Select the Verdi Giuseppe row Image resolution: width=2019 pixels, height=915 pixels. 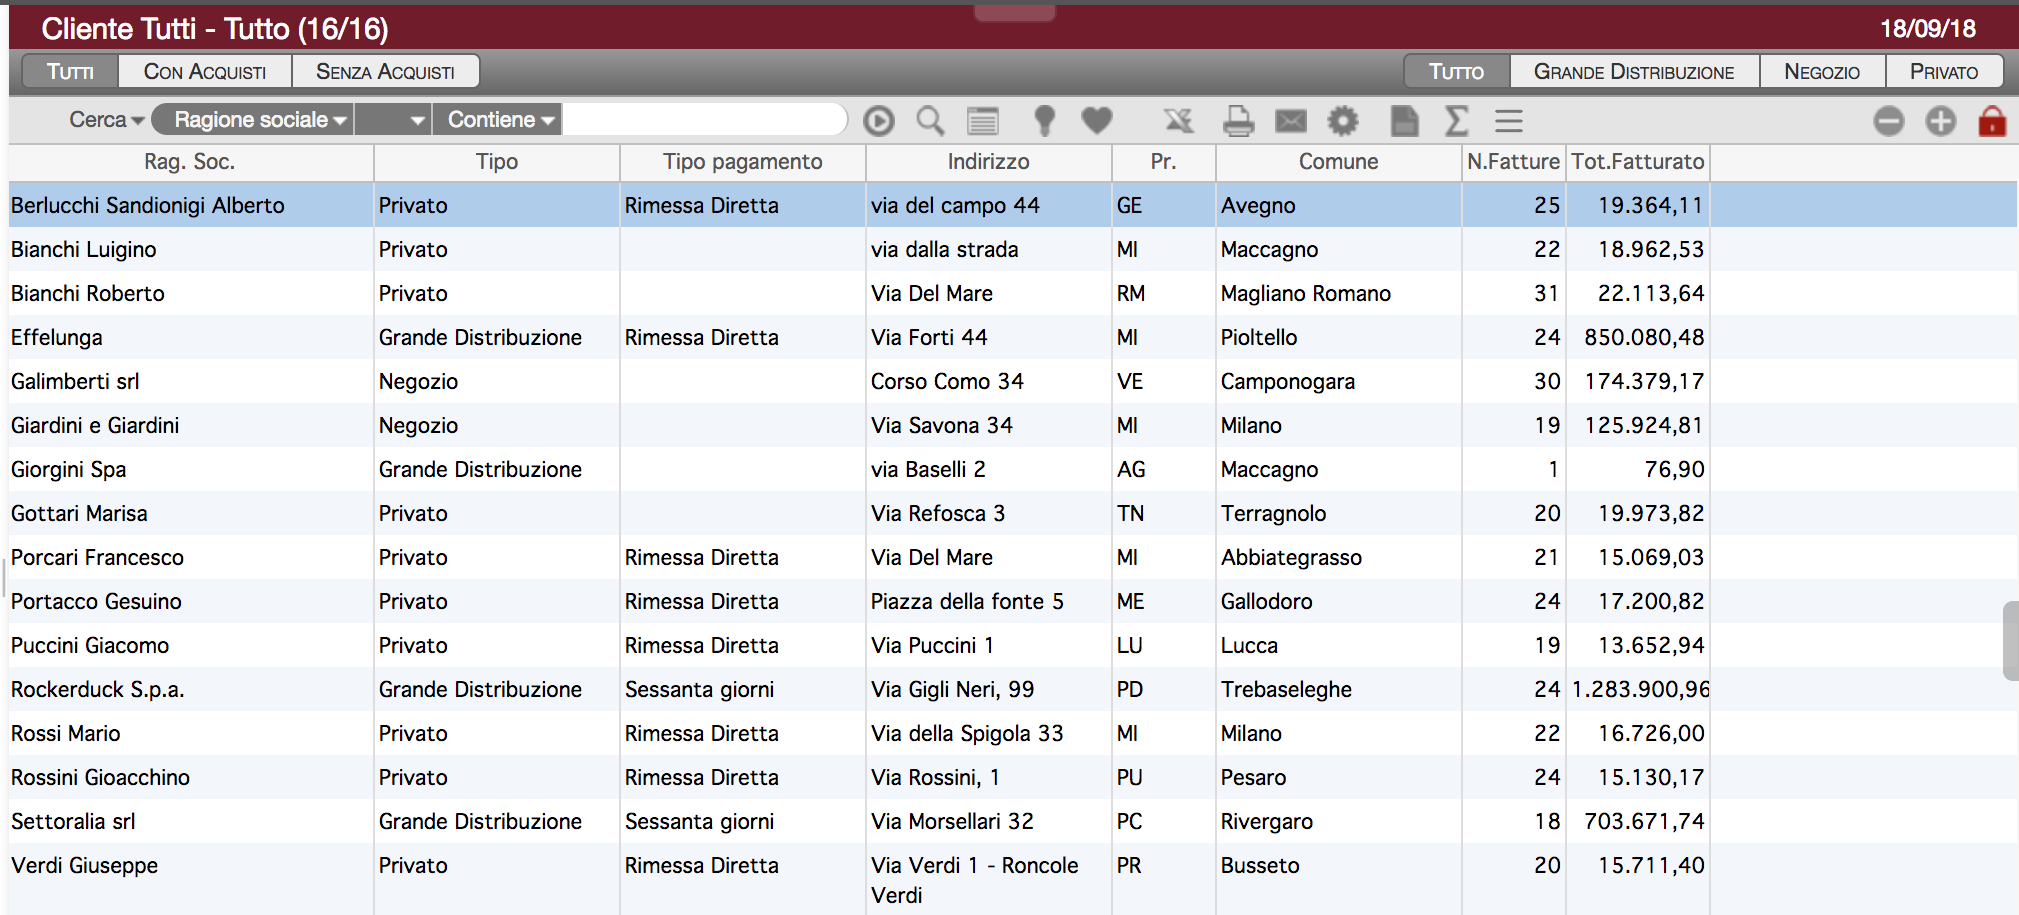tap(1013, 879)
